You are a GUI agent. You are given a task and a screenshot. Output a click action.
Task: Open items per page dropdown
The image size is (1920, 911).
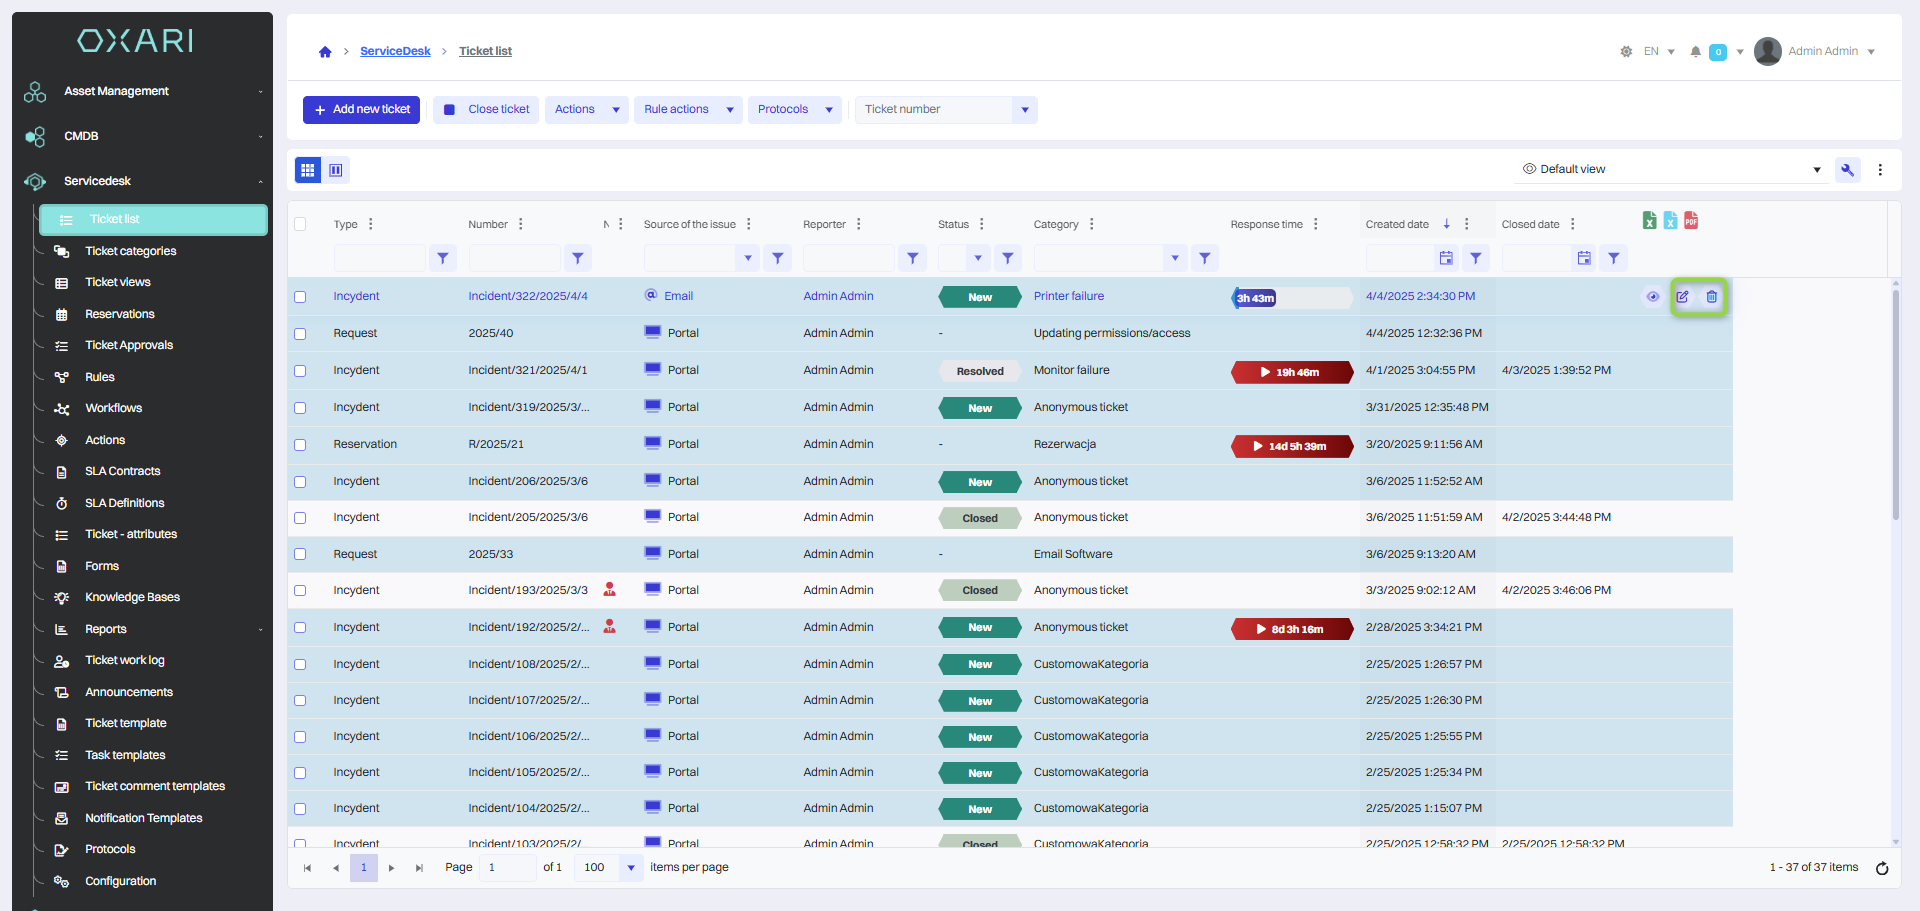click(x=631, y=868)
